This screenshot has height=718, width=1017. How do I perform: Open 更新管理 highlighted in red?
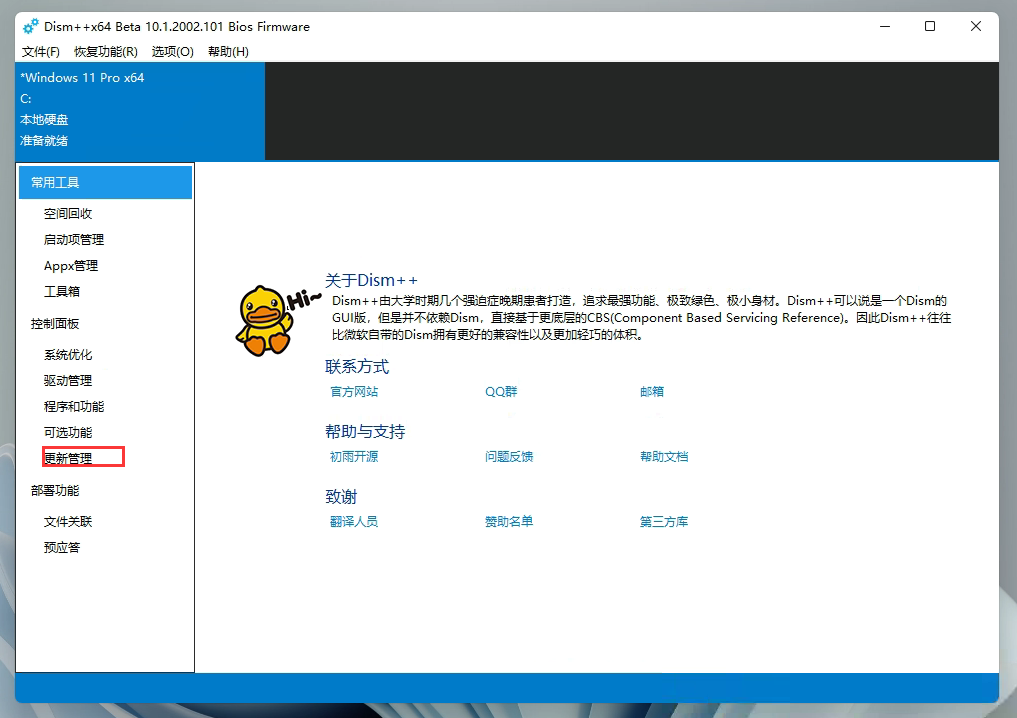pos(67,457)
